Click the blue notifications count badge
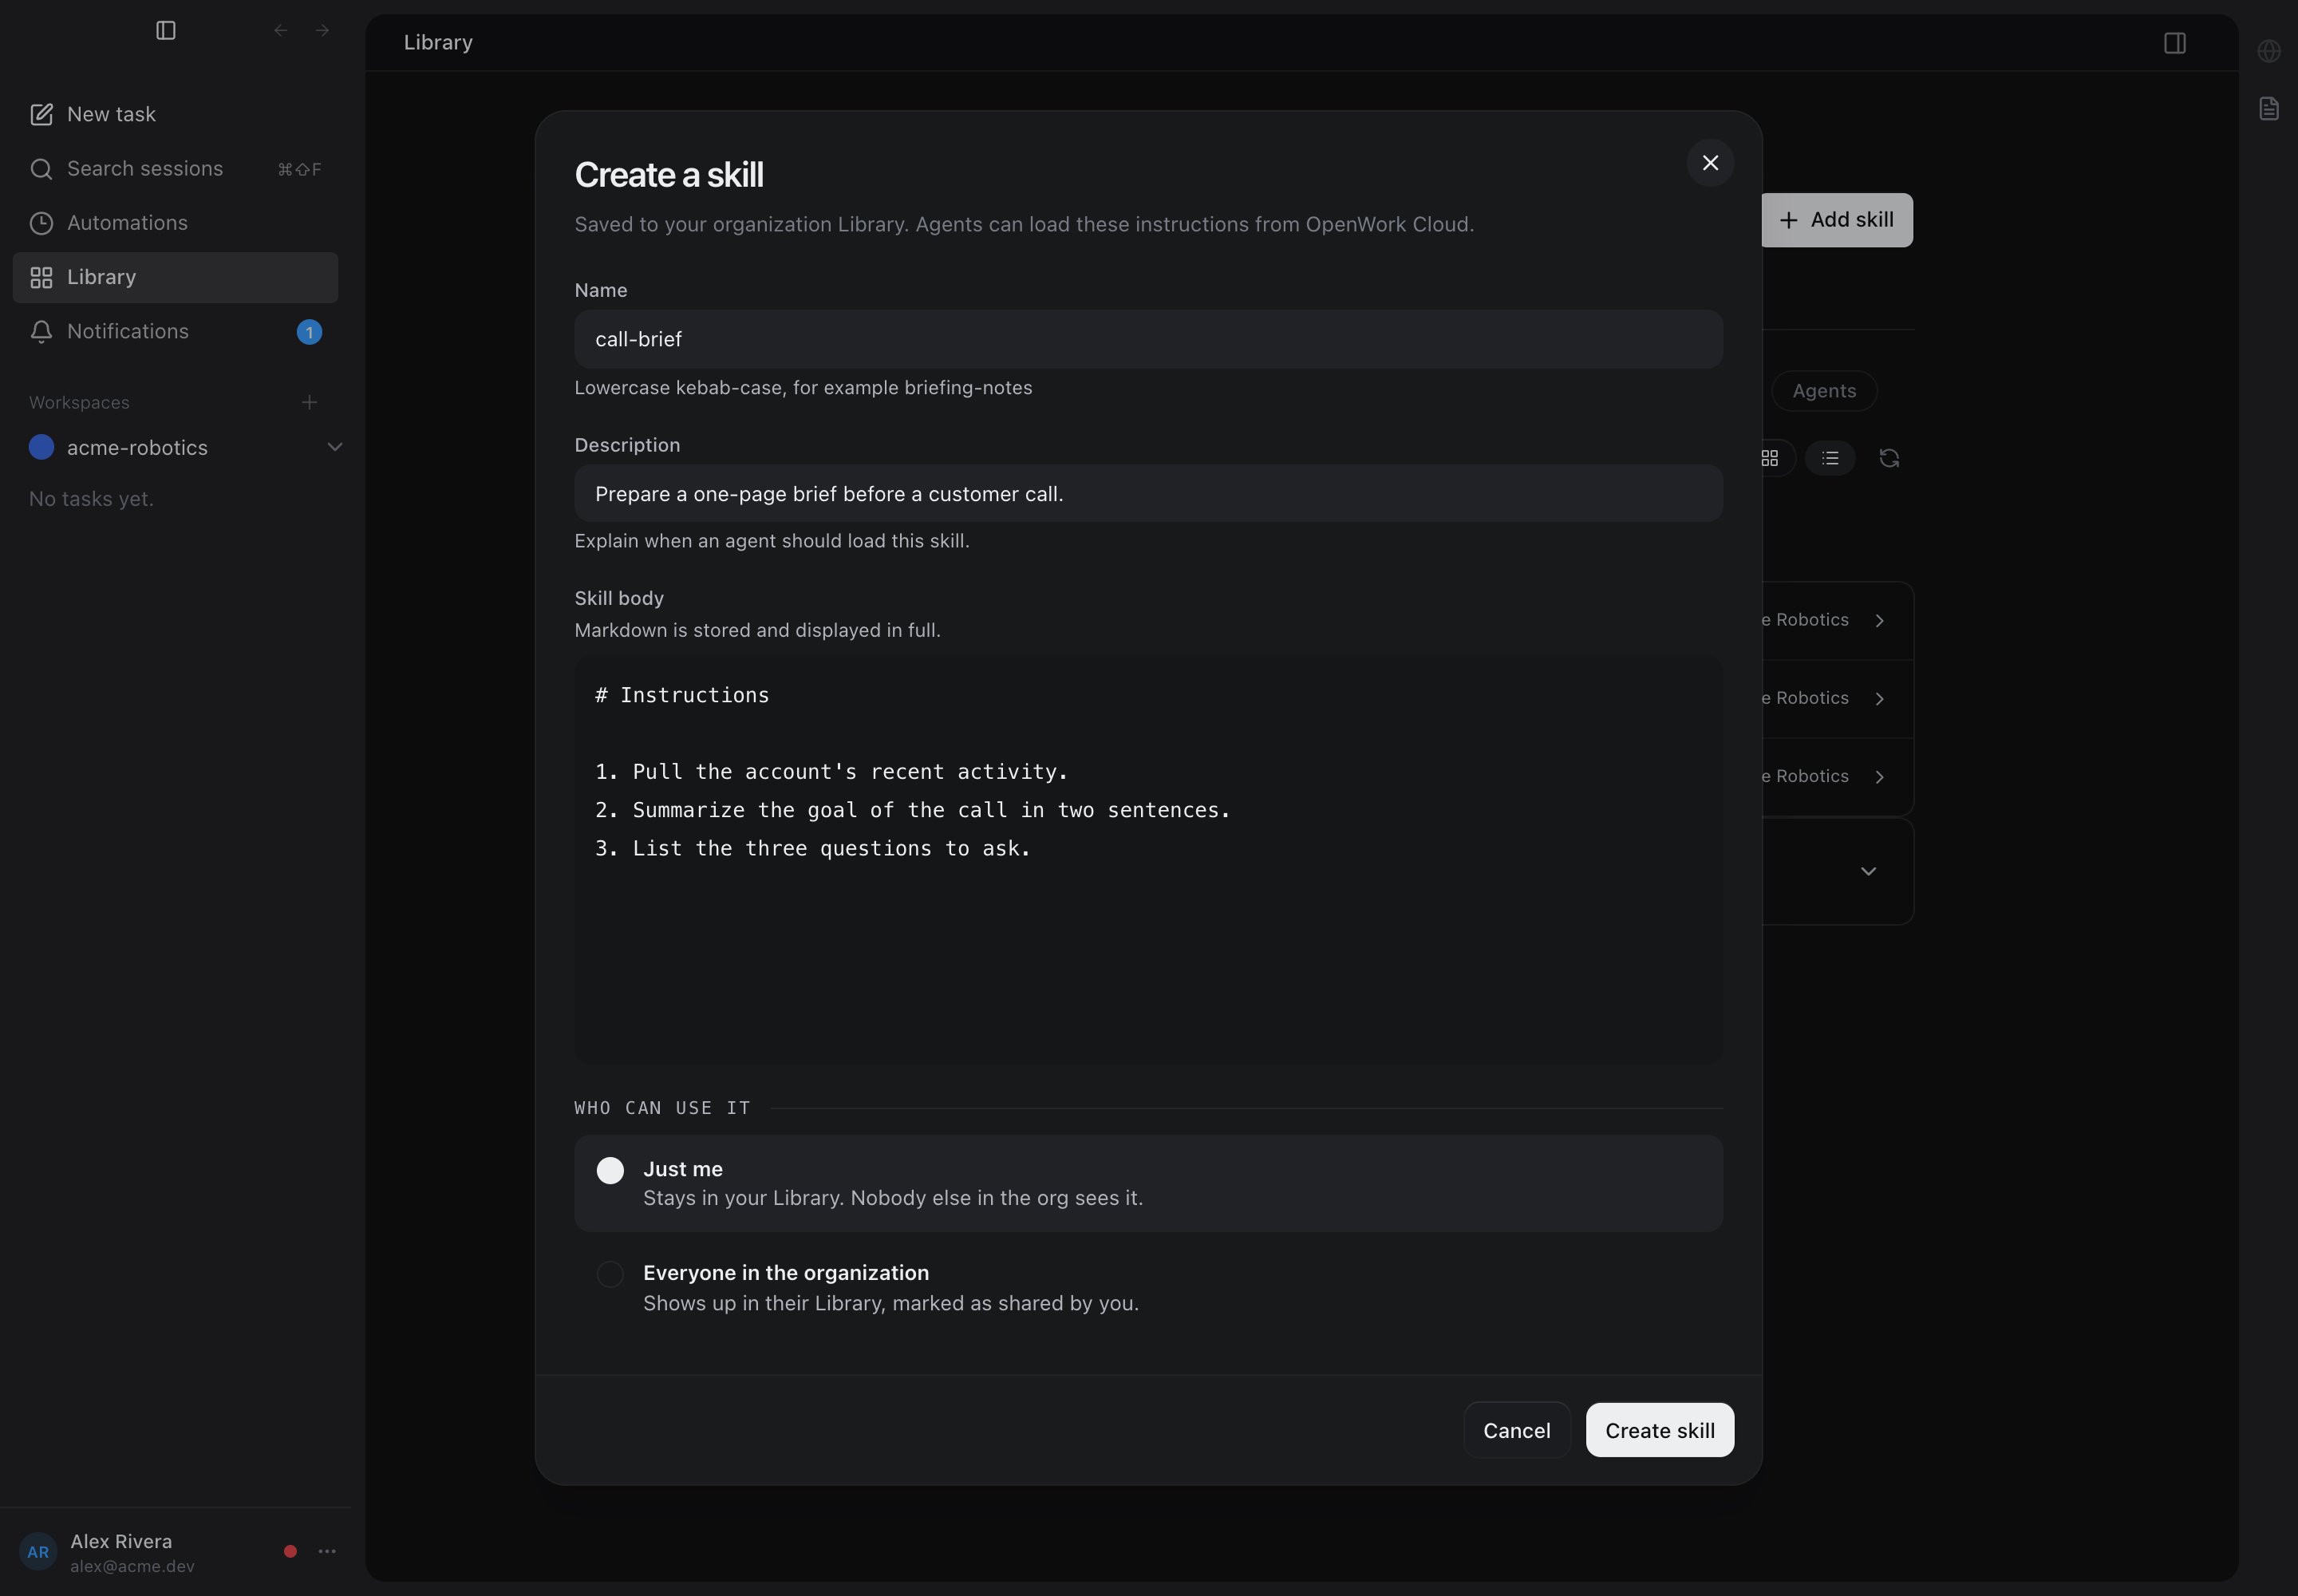The width and height of the screenshot is (2298, 1596). point(309,332)
